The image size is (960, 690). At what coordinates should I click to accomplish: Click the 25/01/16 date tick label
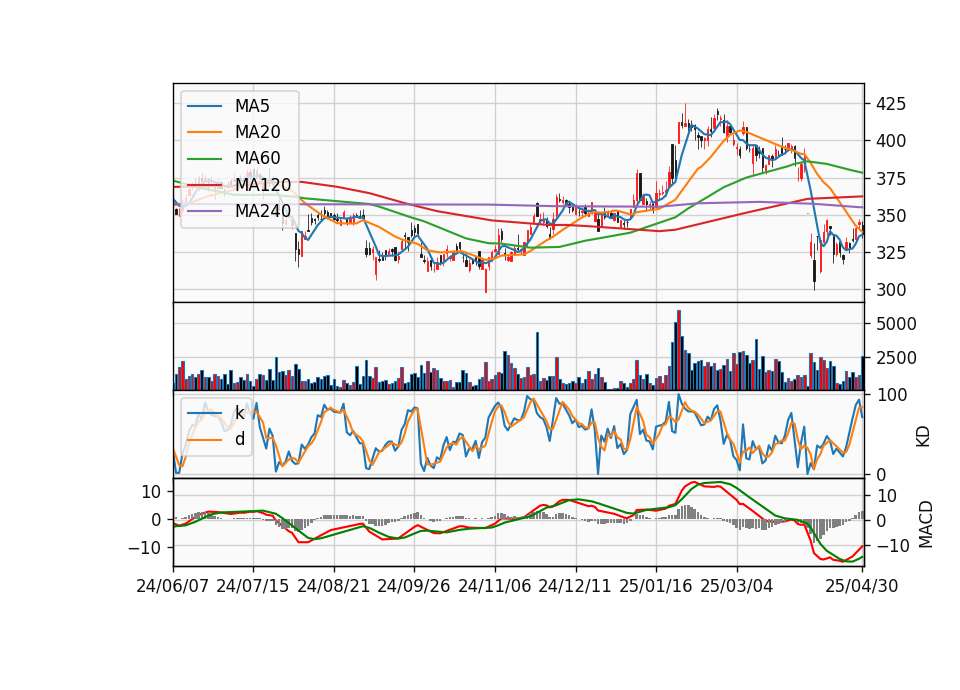point(656,586)
